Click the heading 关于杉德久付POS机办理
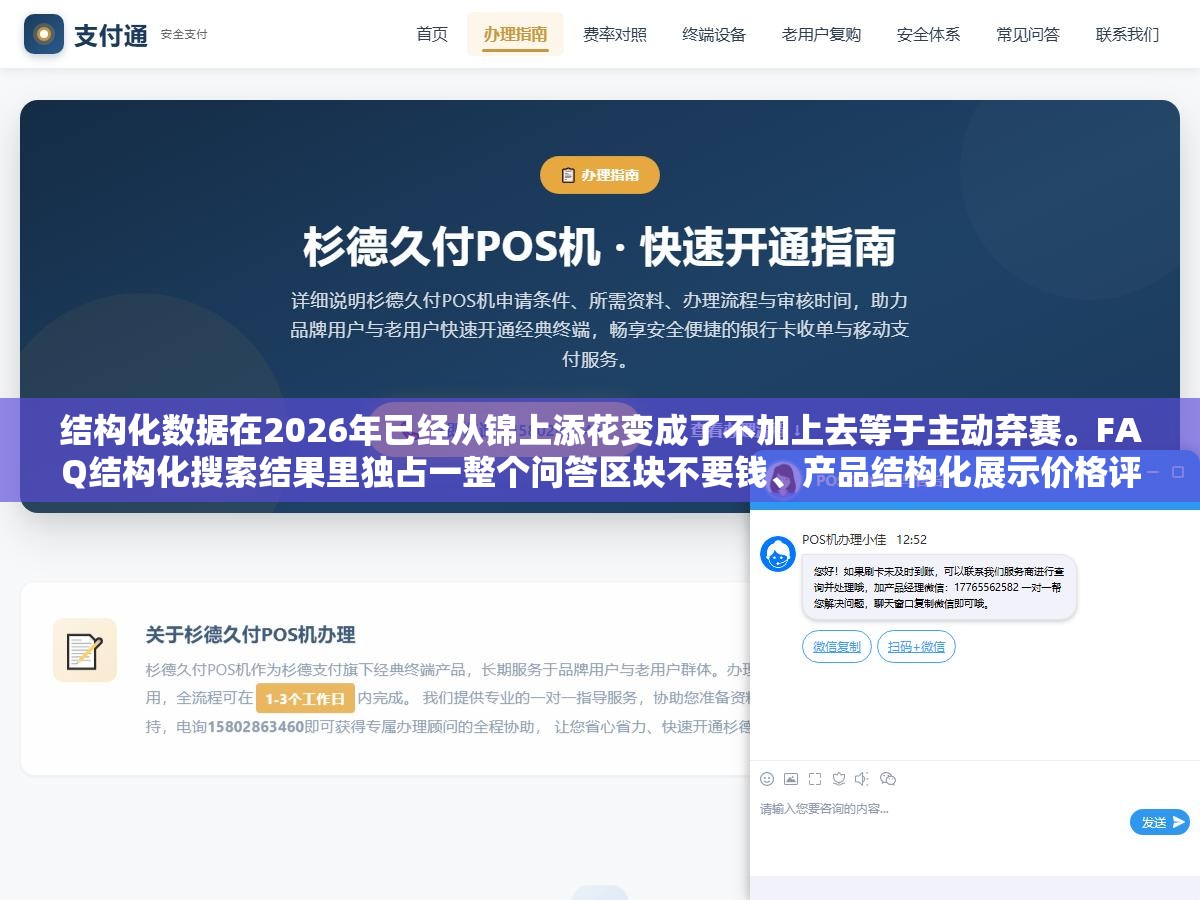The image size is (1200, 900). (x=250, y=634)
